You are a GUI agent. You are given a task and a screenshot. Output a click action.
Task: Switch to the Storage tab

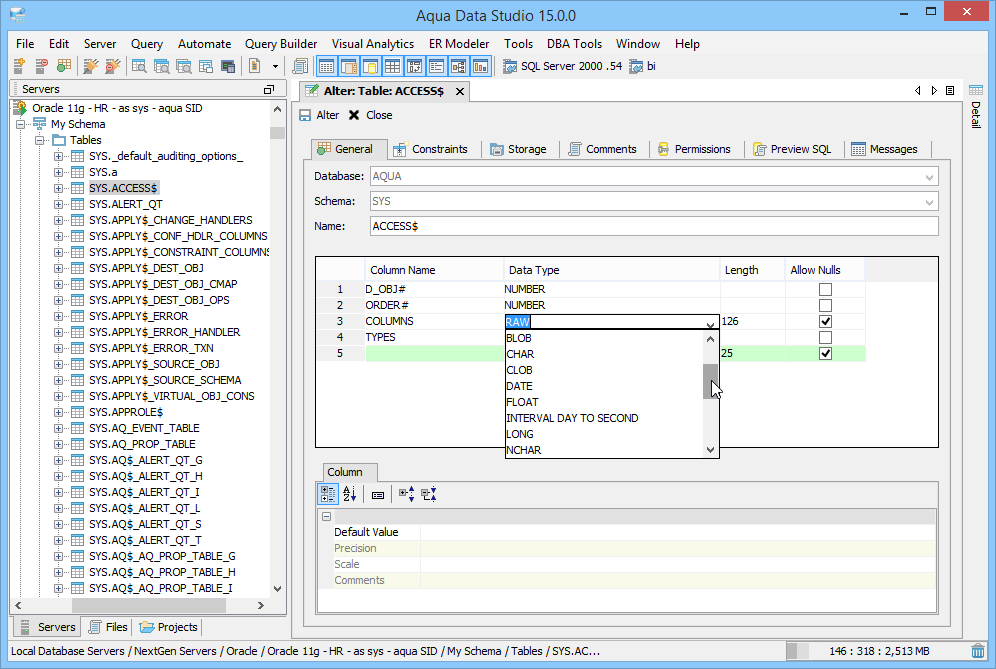(x=518, y=149)
